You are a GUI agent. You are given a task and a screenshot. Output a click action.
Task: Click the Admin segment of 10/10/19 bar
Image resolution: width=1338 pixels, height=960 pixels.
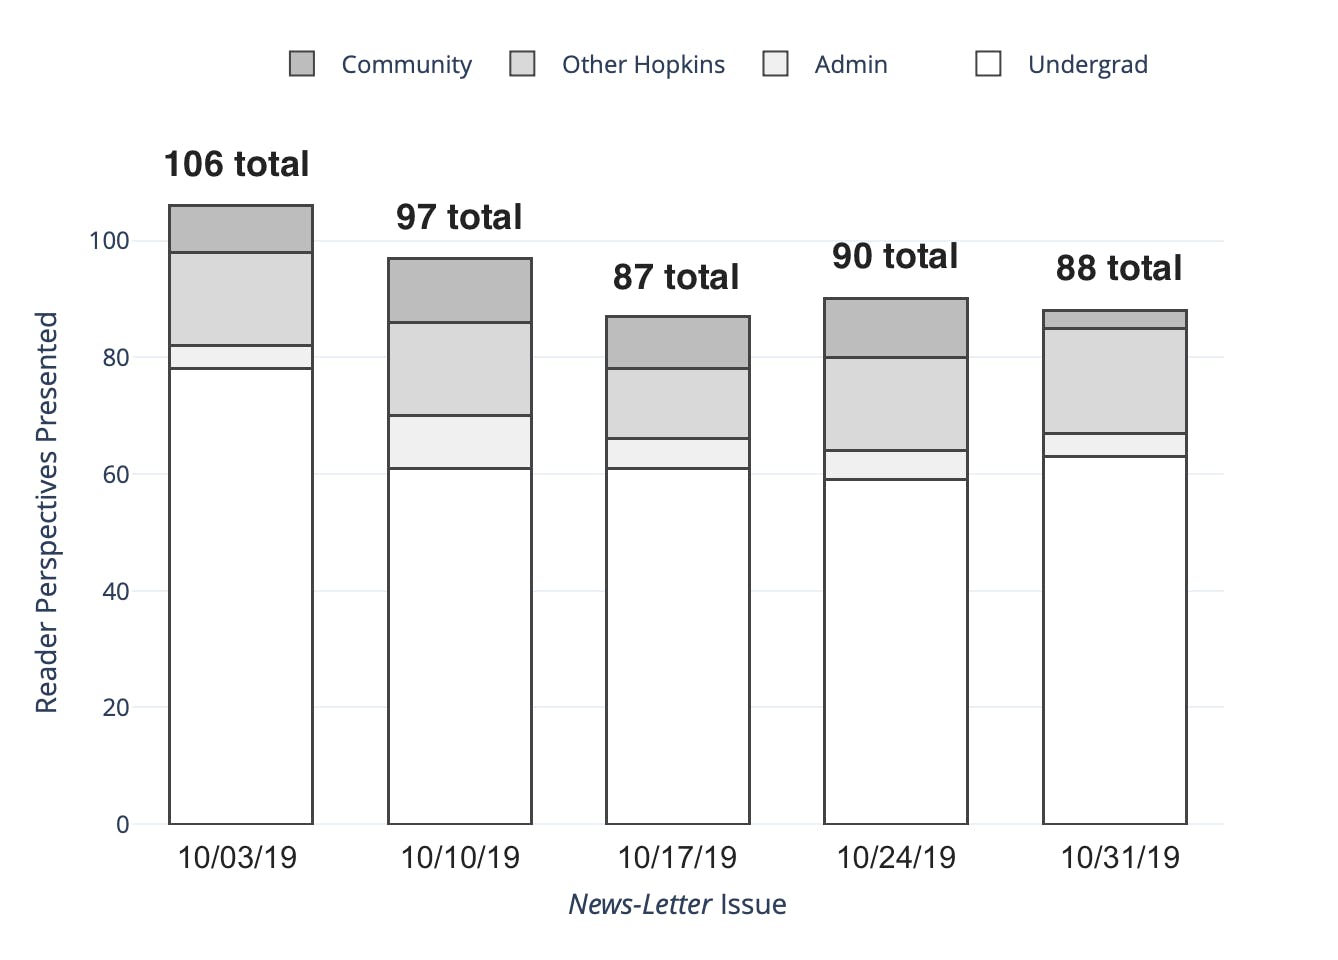coord(460,442)
